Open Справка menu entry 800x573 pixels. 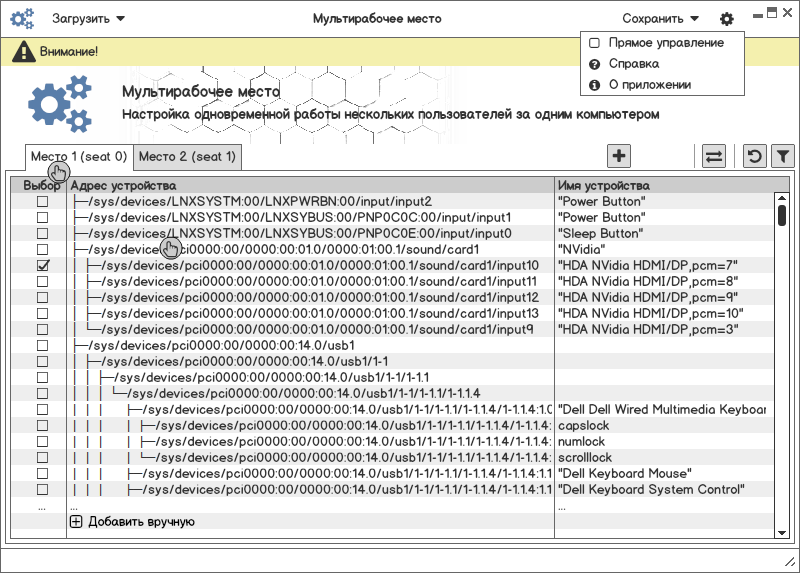pos(634,64)
